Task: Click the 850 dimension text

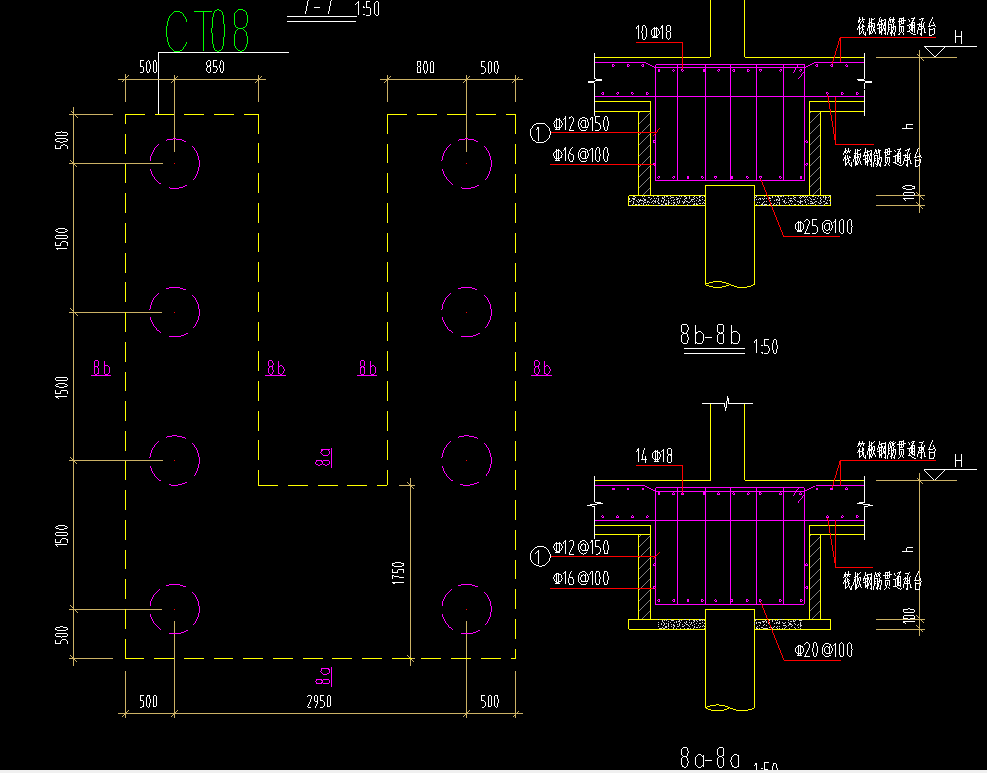Action: pyautogui.click(x=215, y=67)
